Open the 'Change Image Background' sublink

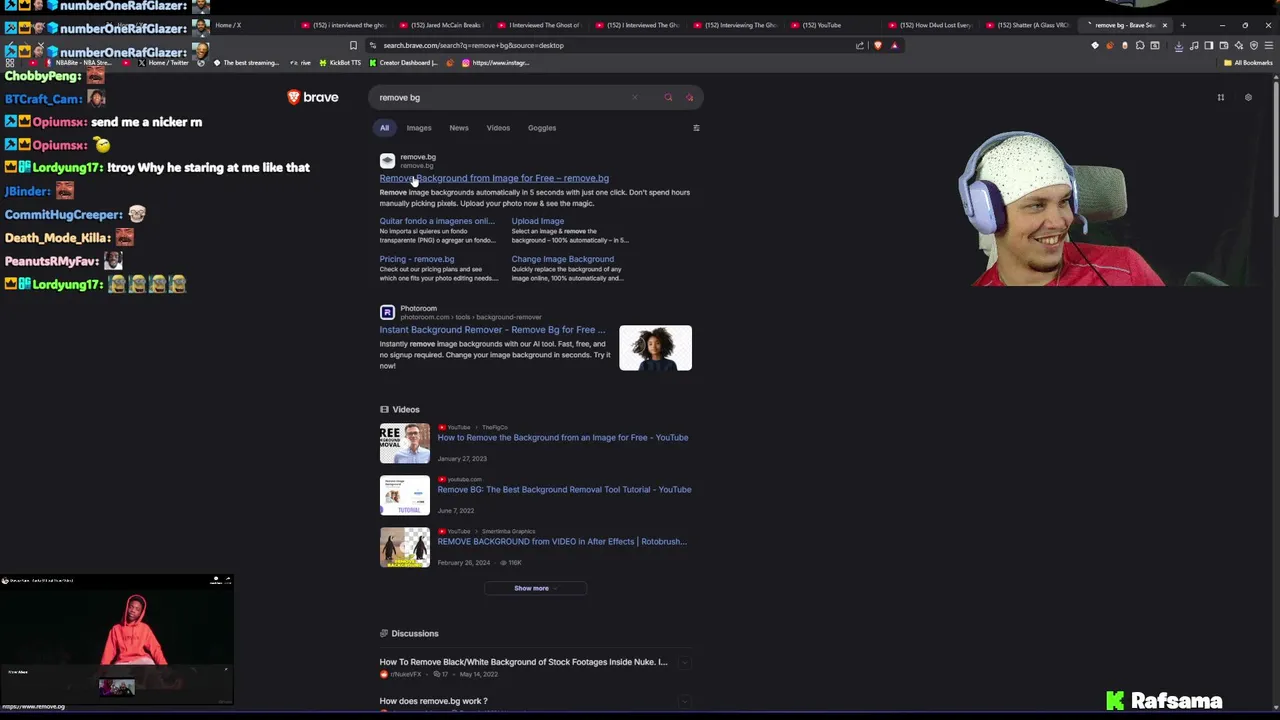point(563,259)
